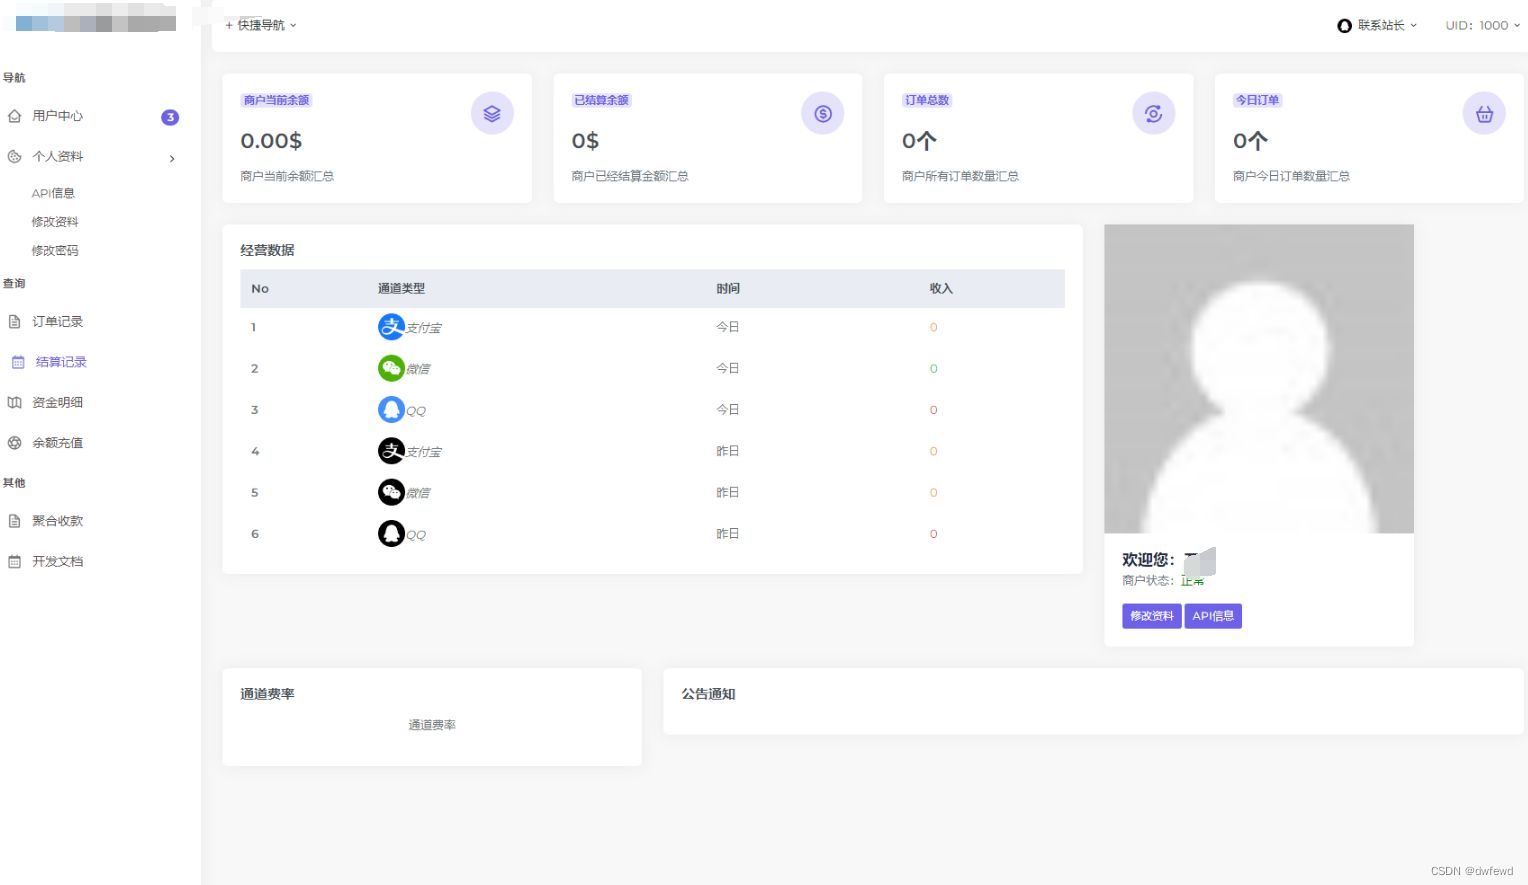Click the sync icon on 订单总数 card
The width and height of the screenshot is (1528, 885).
[1153, 113]
